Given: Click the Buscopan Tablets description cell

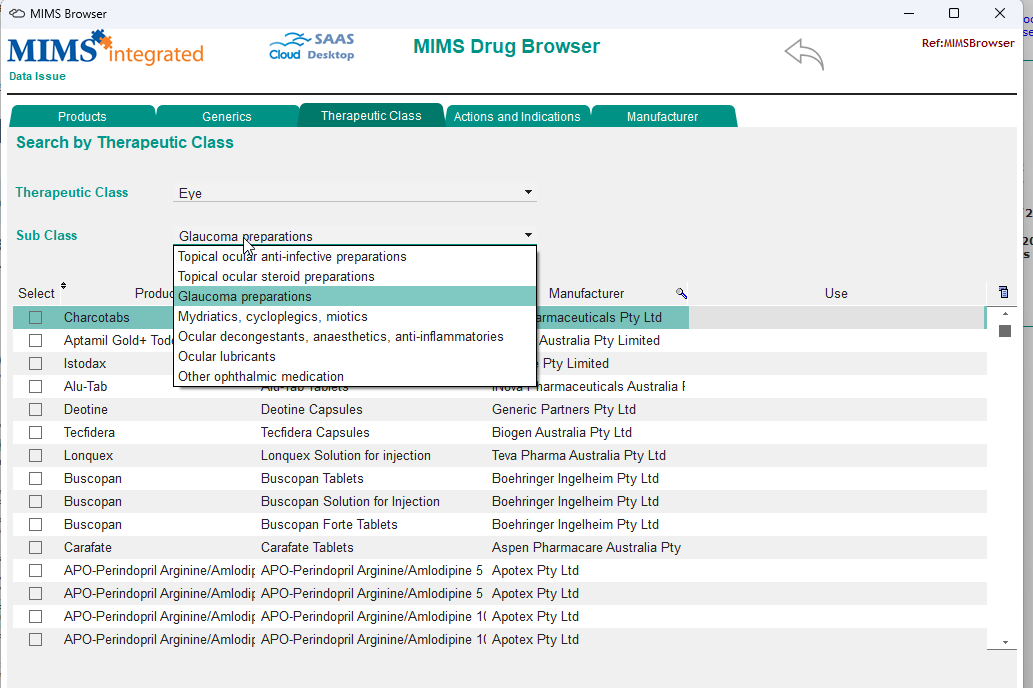Looking at the screenshot, I should coord(312,478).
